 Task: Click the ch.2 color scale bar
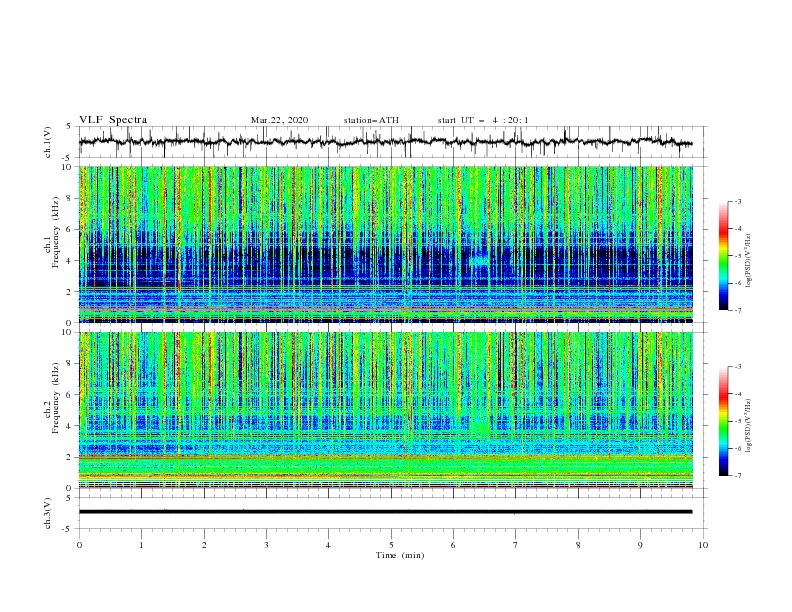(723, 421)
